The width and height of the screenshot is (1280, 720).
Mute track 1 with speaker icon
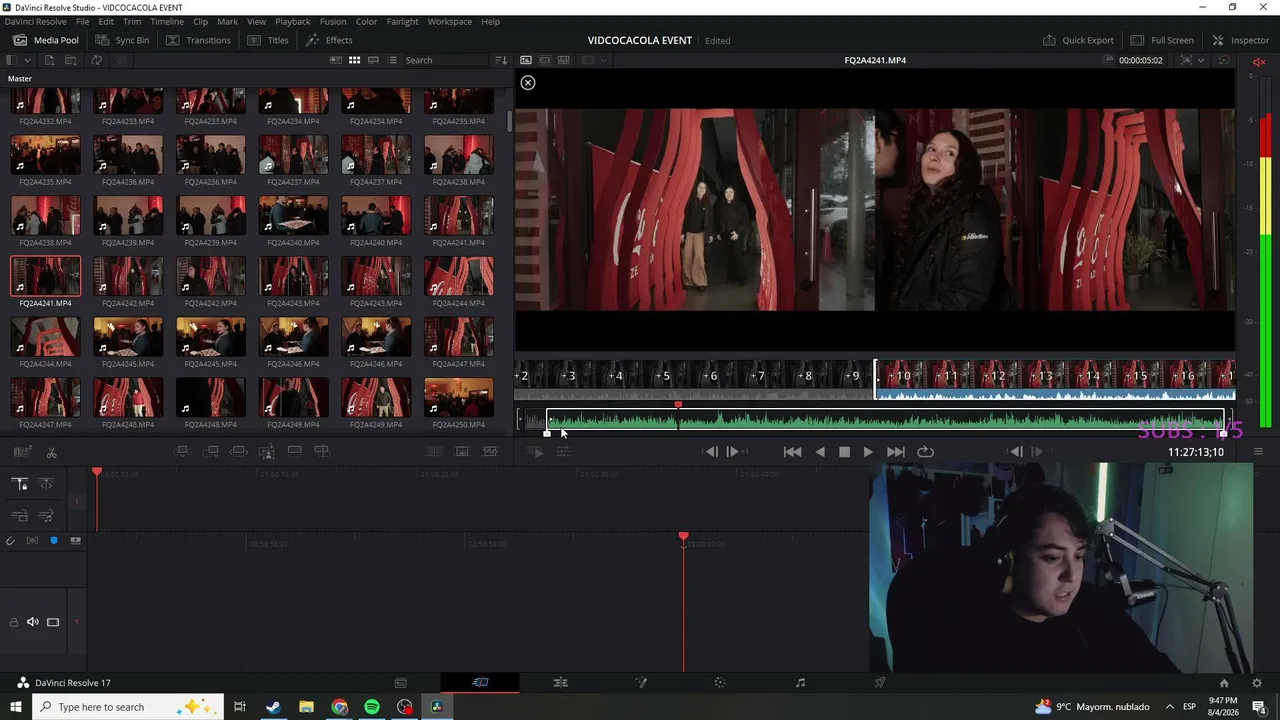click(33, 622)
